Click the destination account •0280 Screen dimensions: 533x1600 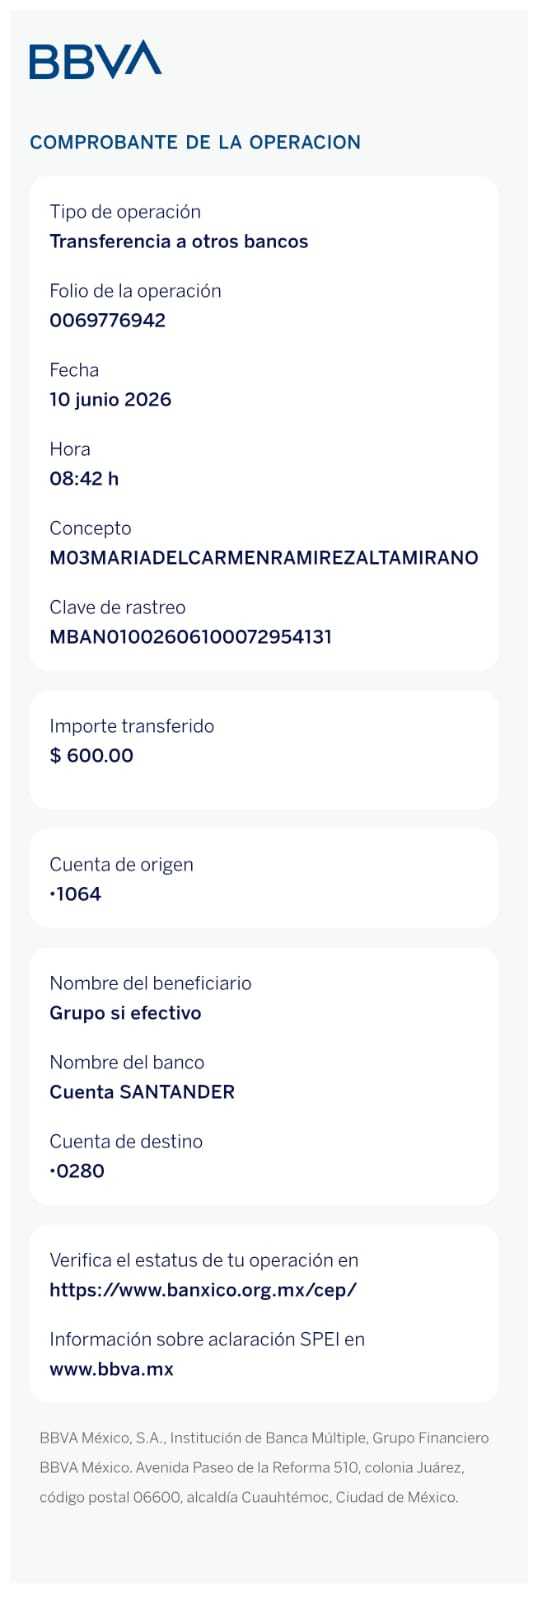pyautogui.click(x=77, y=1171)
